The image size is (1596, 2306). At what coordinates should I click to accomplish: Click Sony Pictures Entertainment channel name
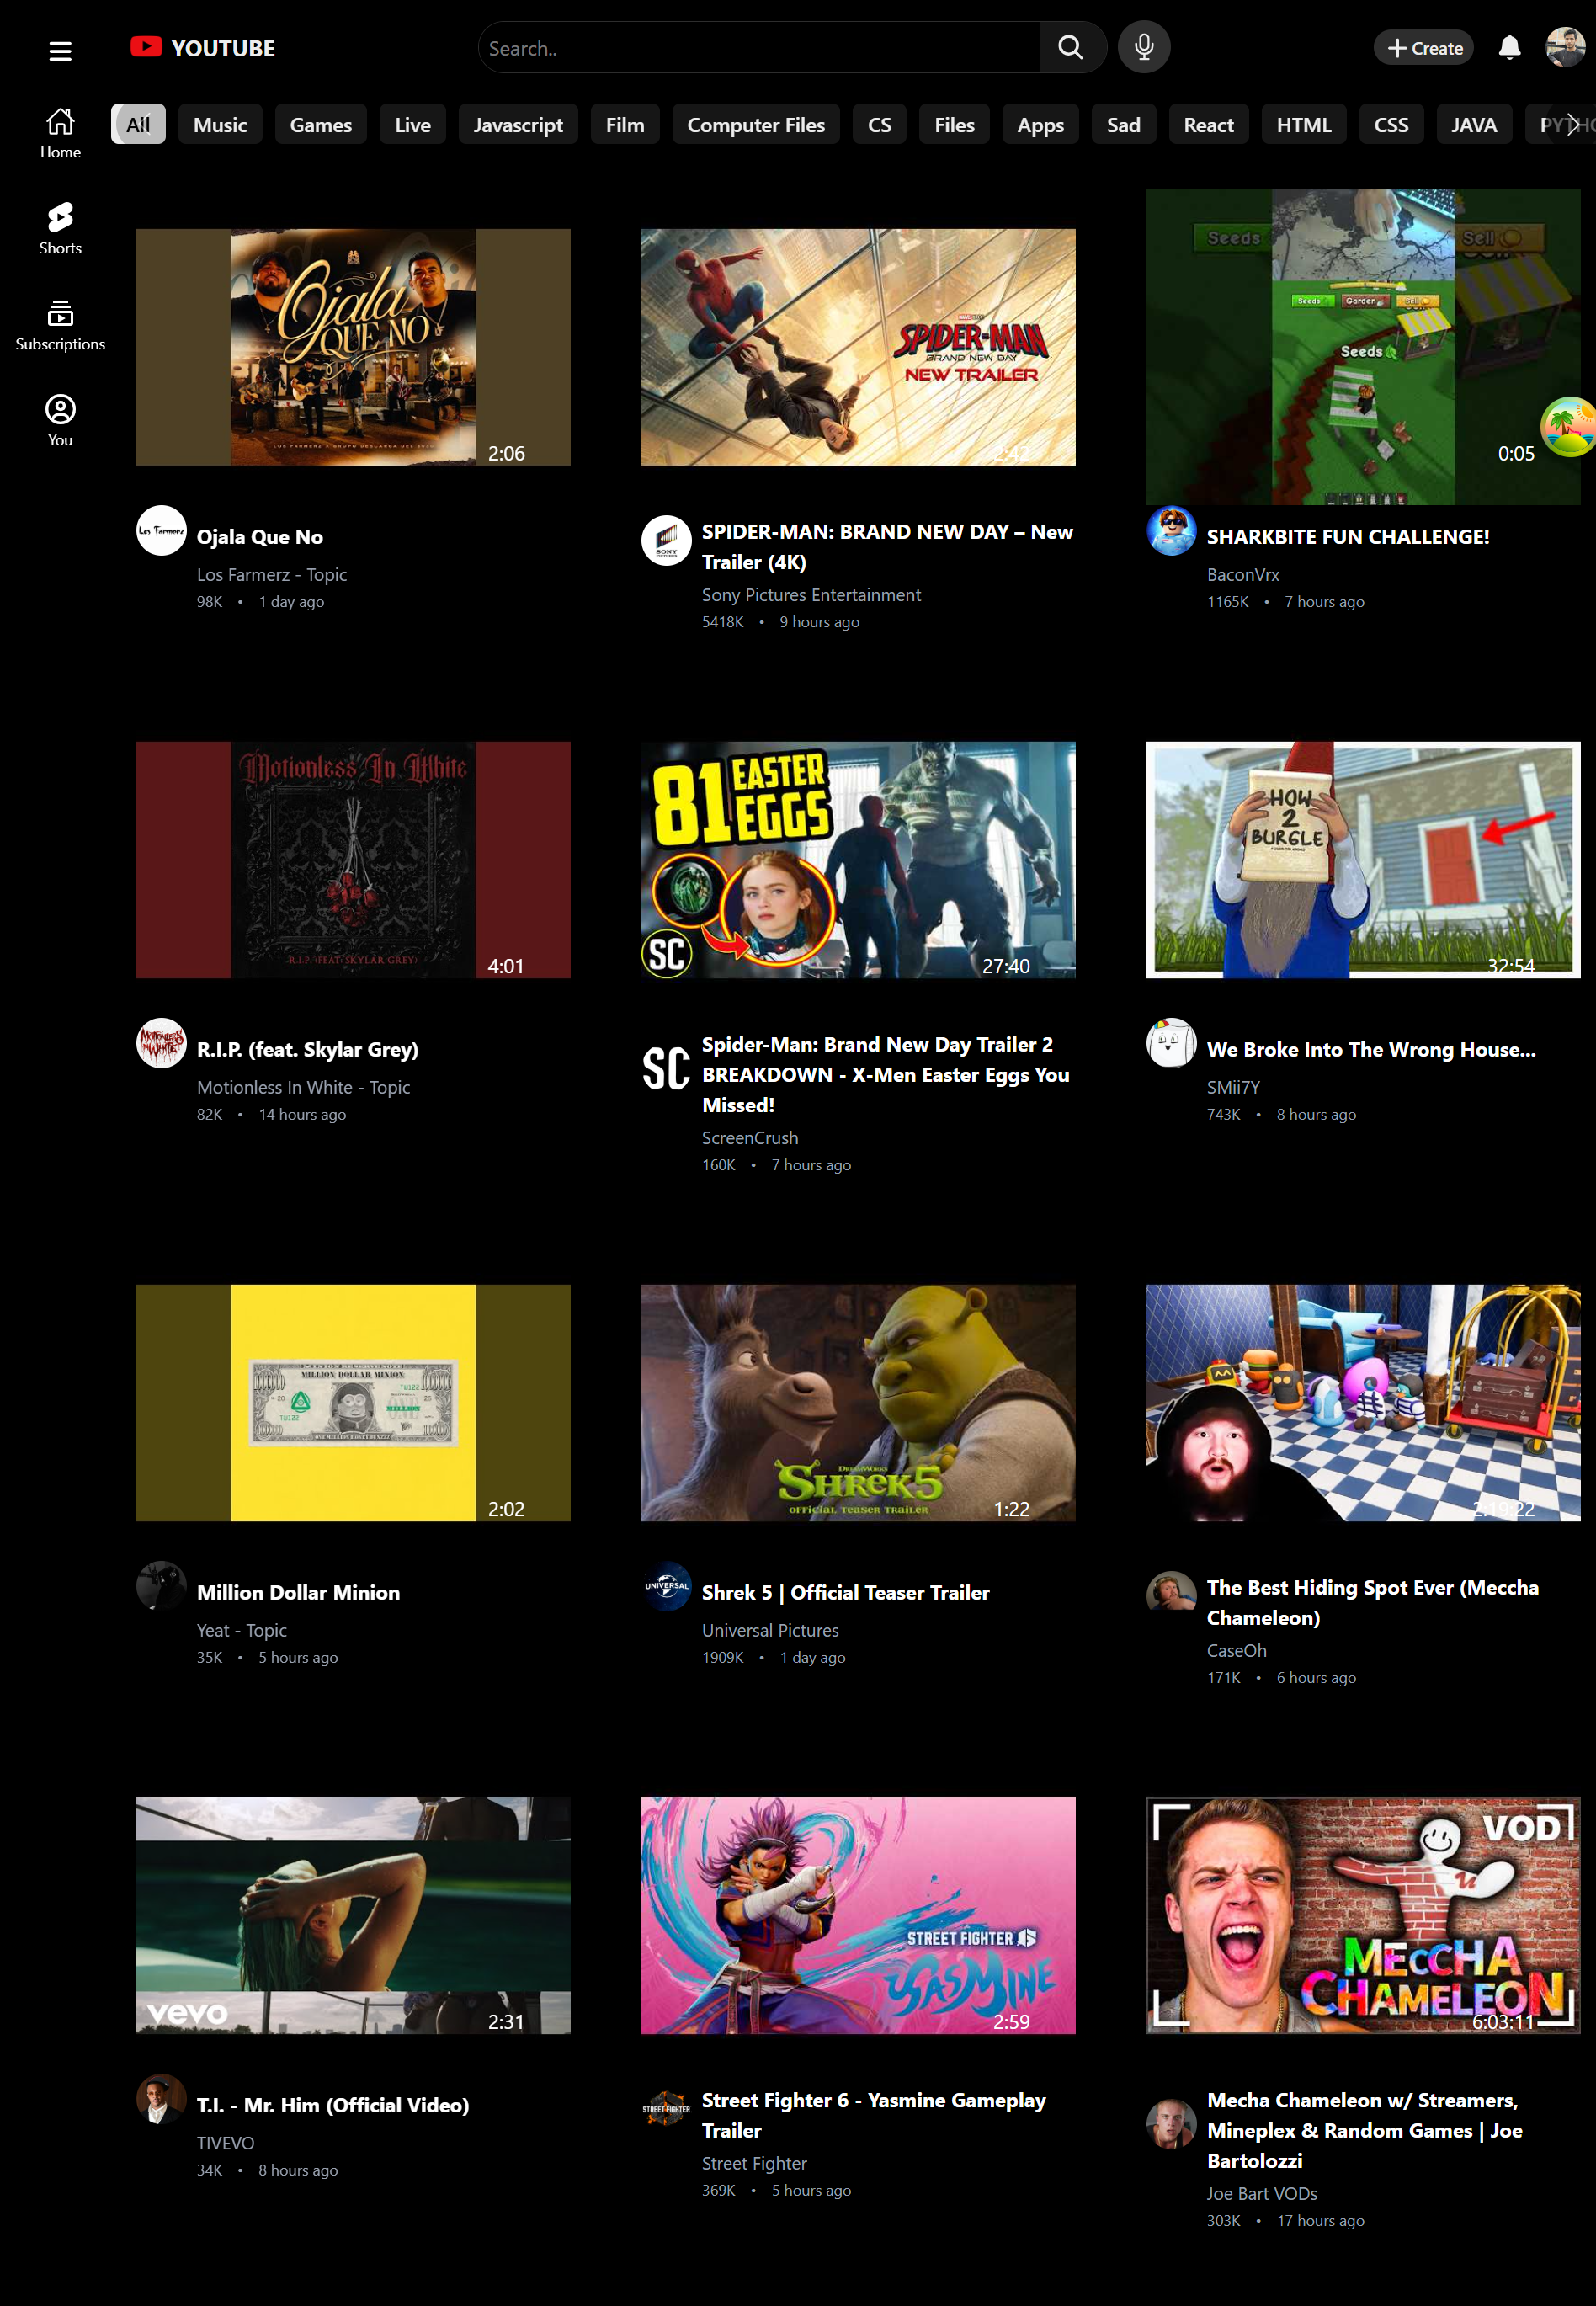(811, 595)
